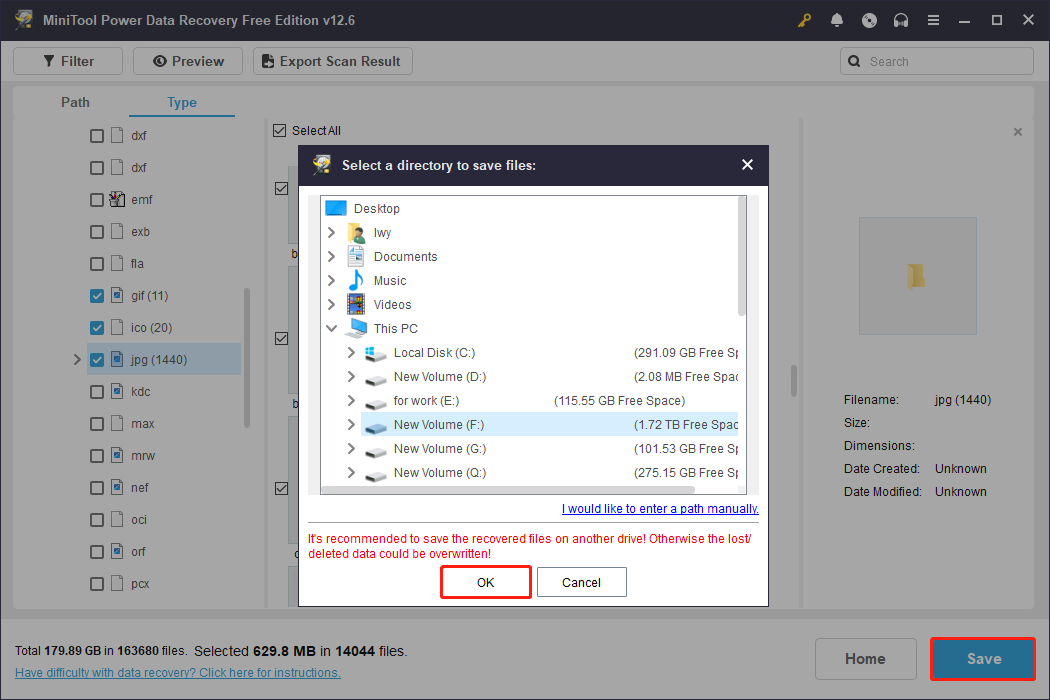Image resolution: width=1050 pixels, height=700 pixels.
Task: Open the hamburger menu
Action: (933, 20)
